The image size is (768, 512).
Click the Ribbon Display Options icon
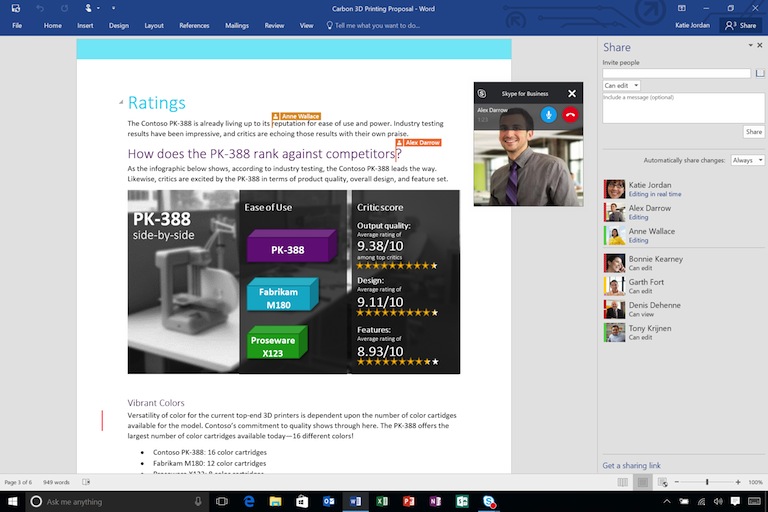pyautogui.click(x=702, y=8)
